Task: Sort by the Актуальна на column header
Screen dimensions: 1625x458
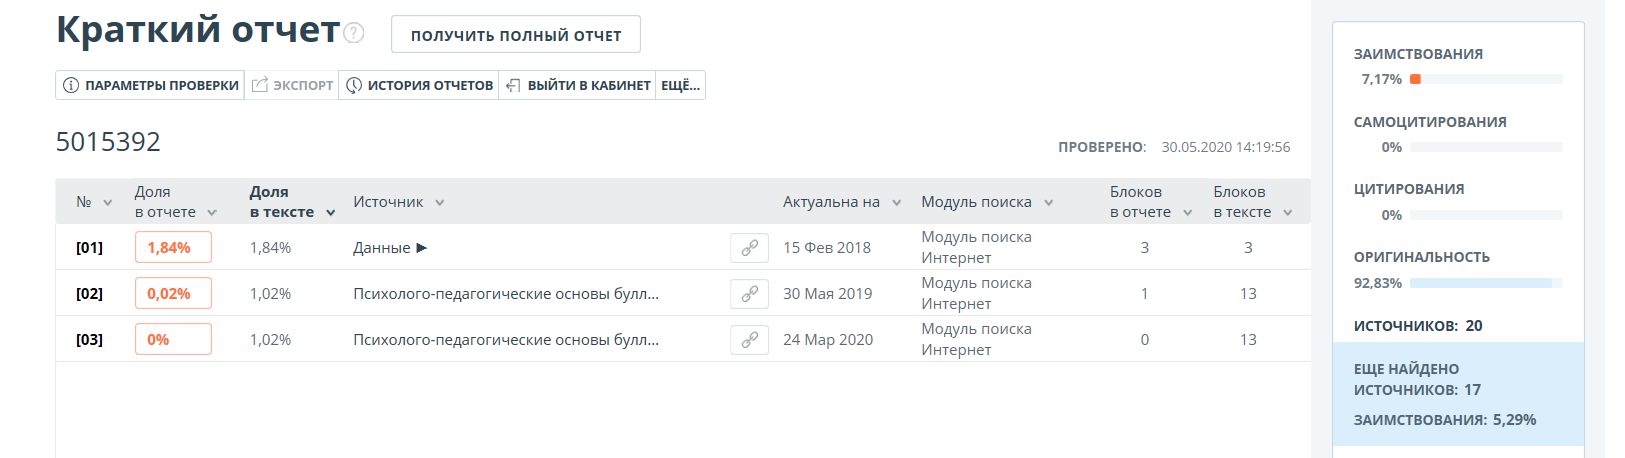Action: tap(831, 202)
